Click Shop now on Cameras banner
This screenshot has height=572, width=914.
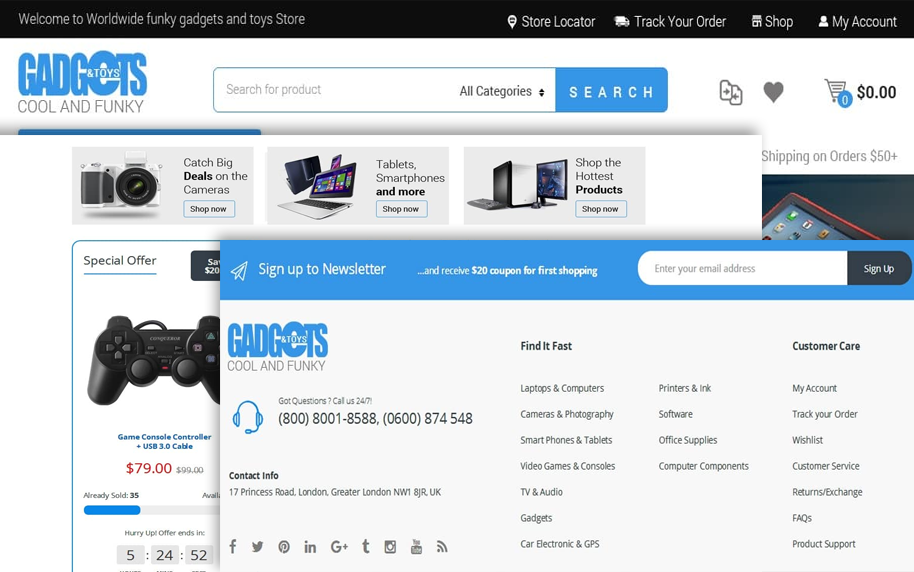click(x=209, y=209)
